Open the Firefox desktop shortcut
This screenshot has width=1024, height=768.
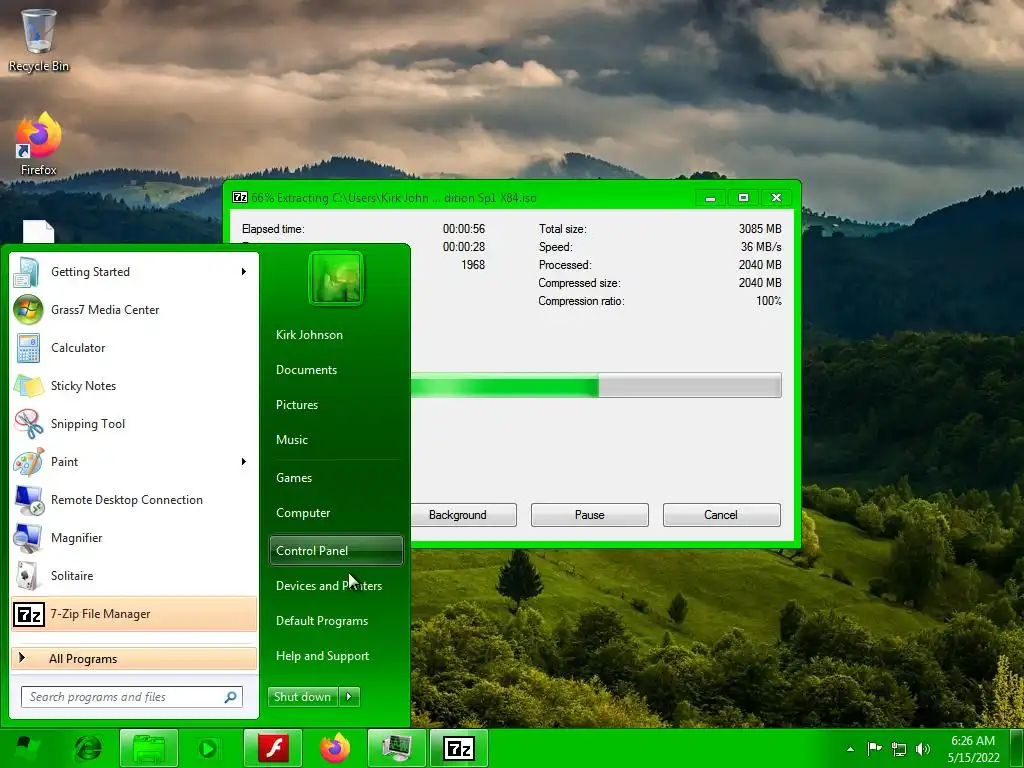coord(39,144)
